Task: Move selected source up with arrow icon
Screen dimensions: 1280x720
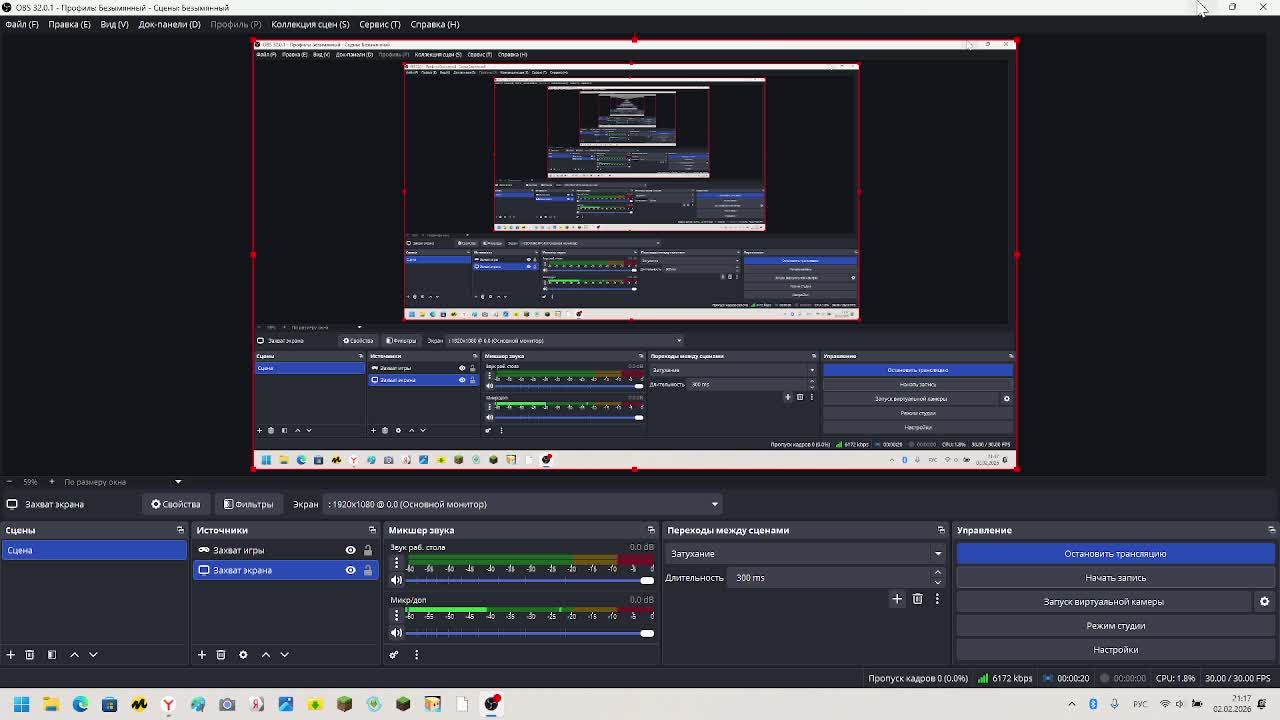Action: point(266,655)
